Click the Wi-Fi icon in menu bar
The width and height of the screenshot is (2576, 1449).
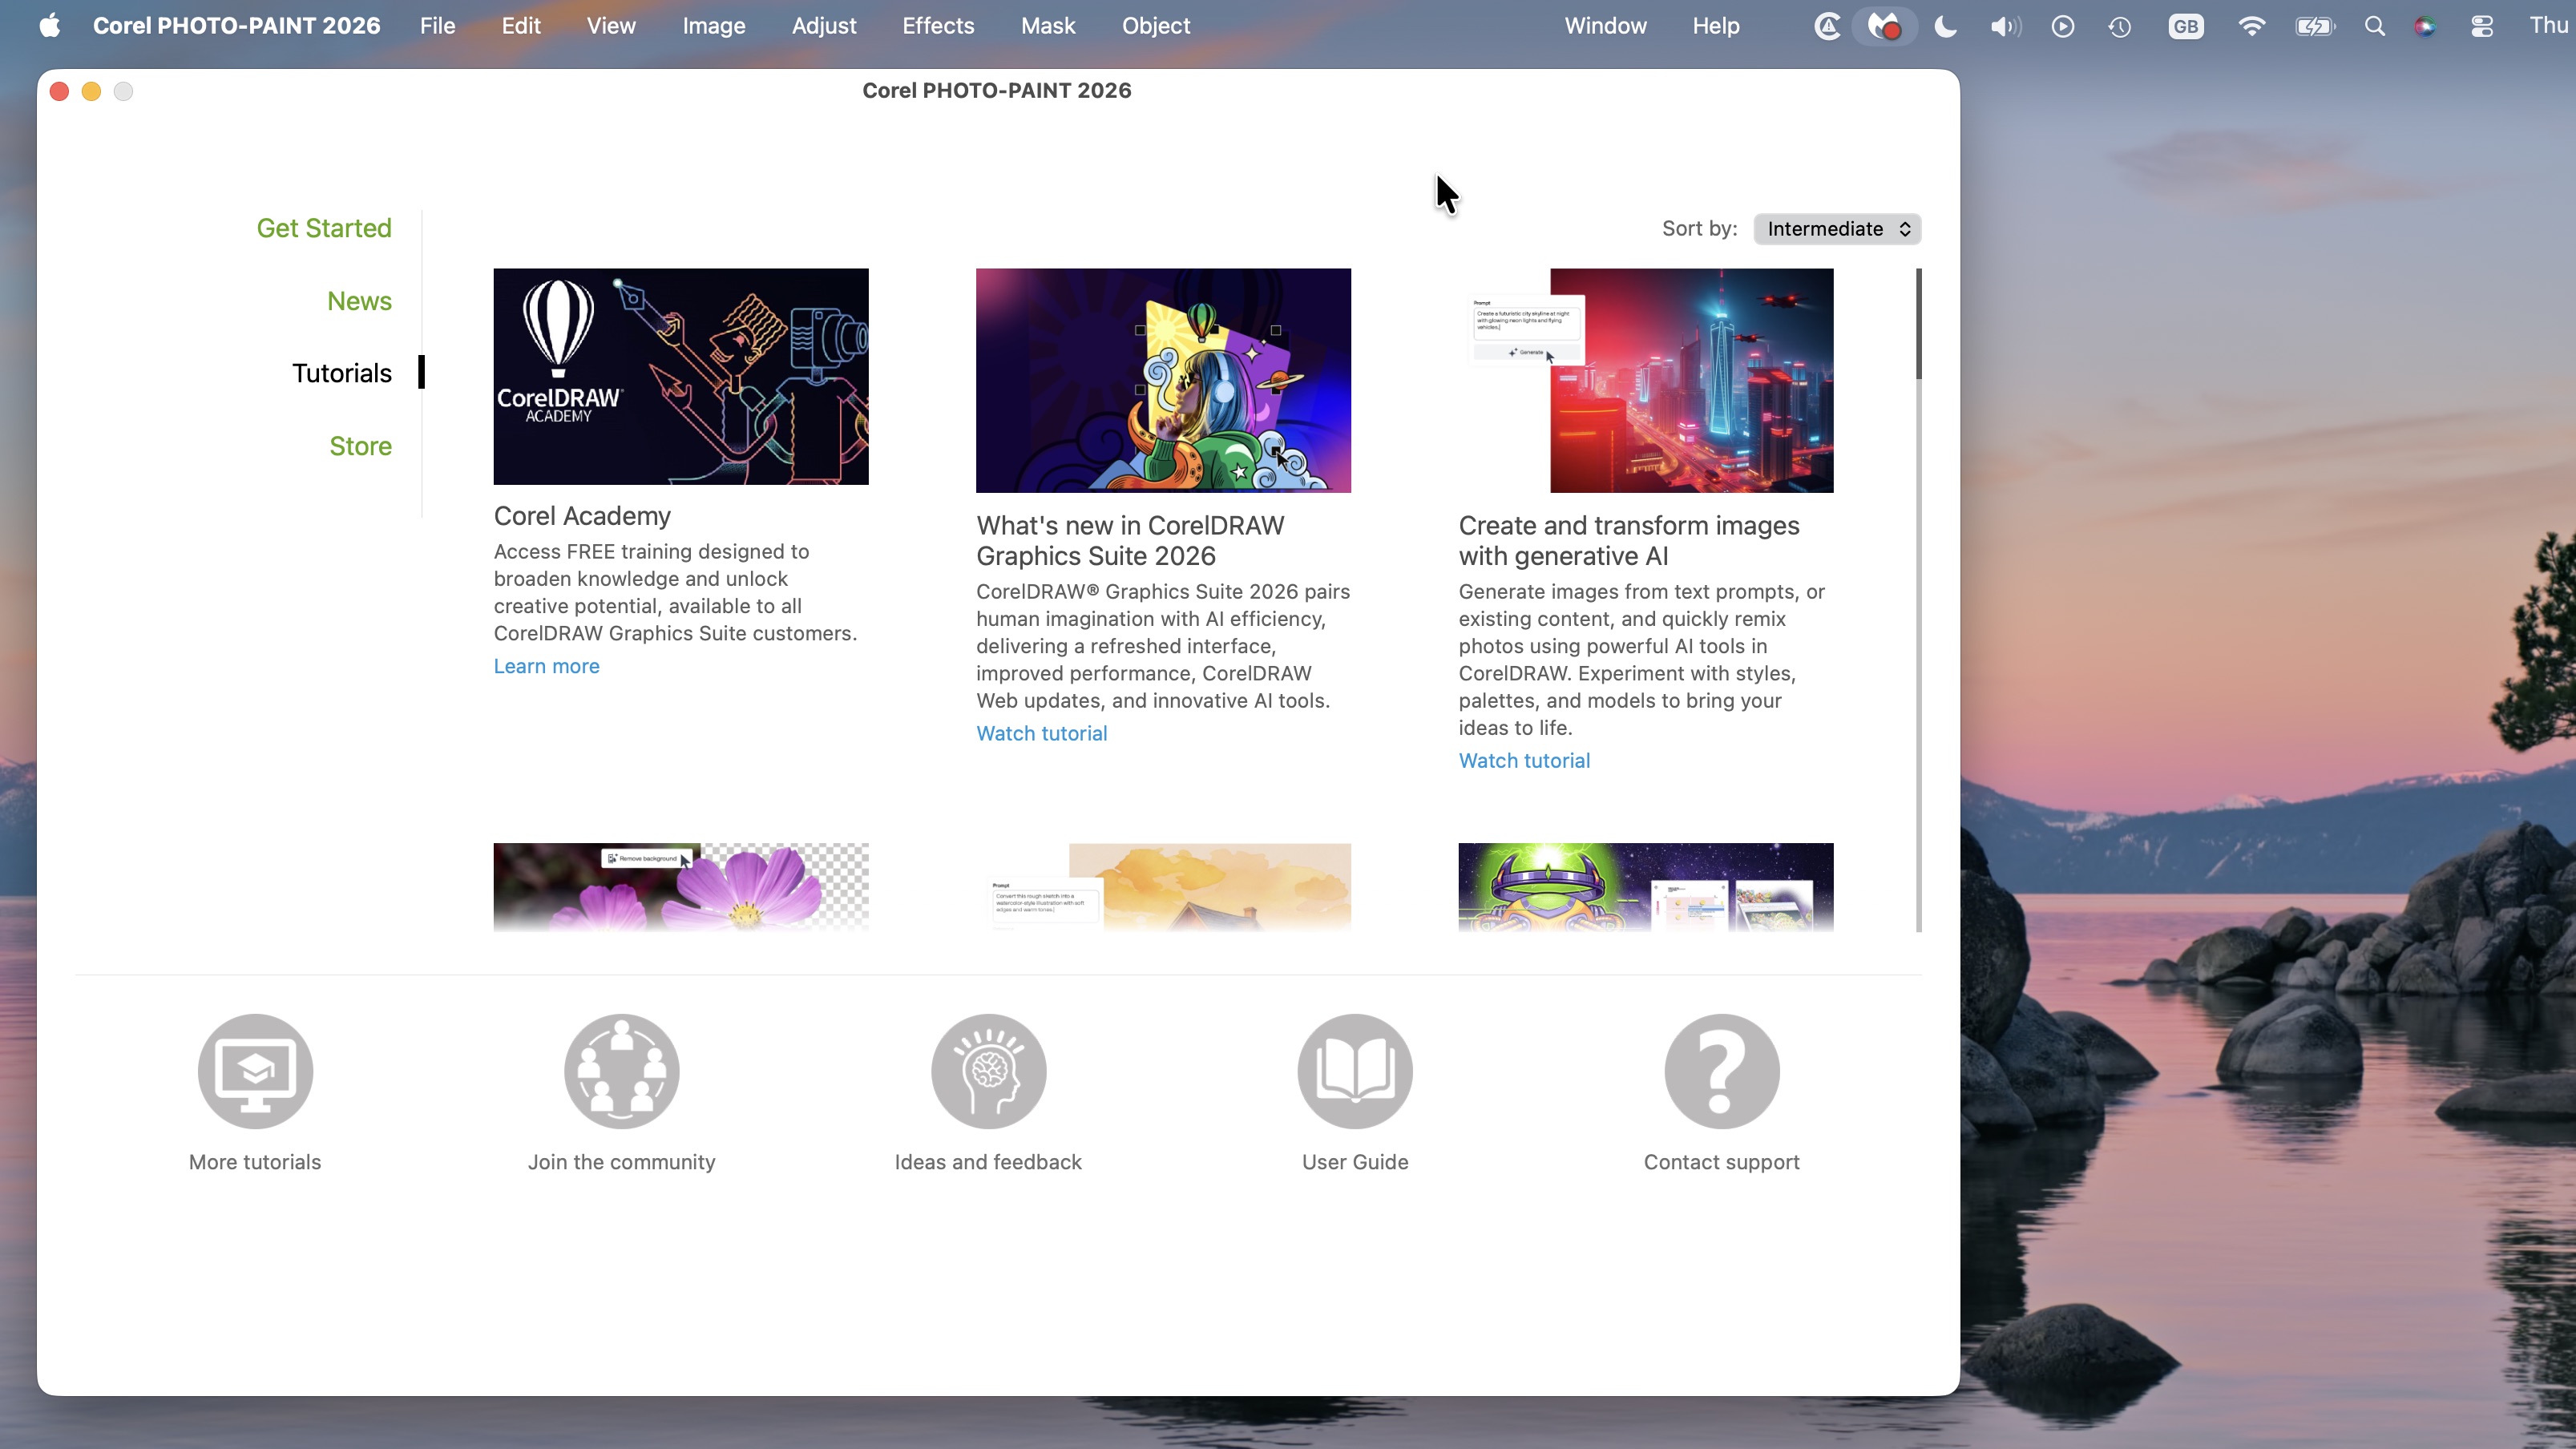click(x=2251, y=26)
